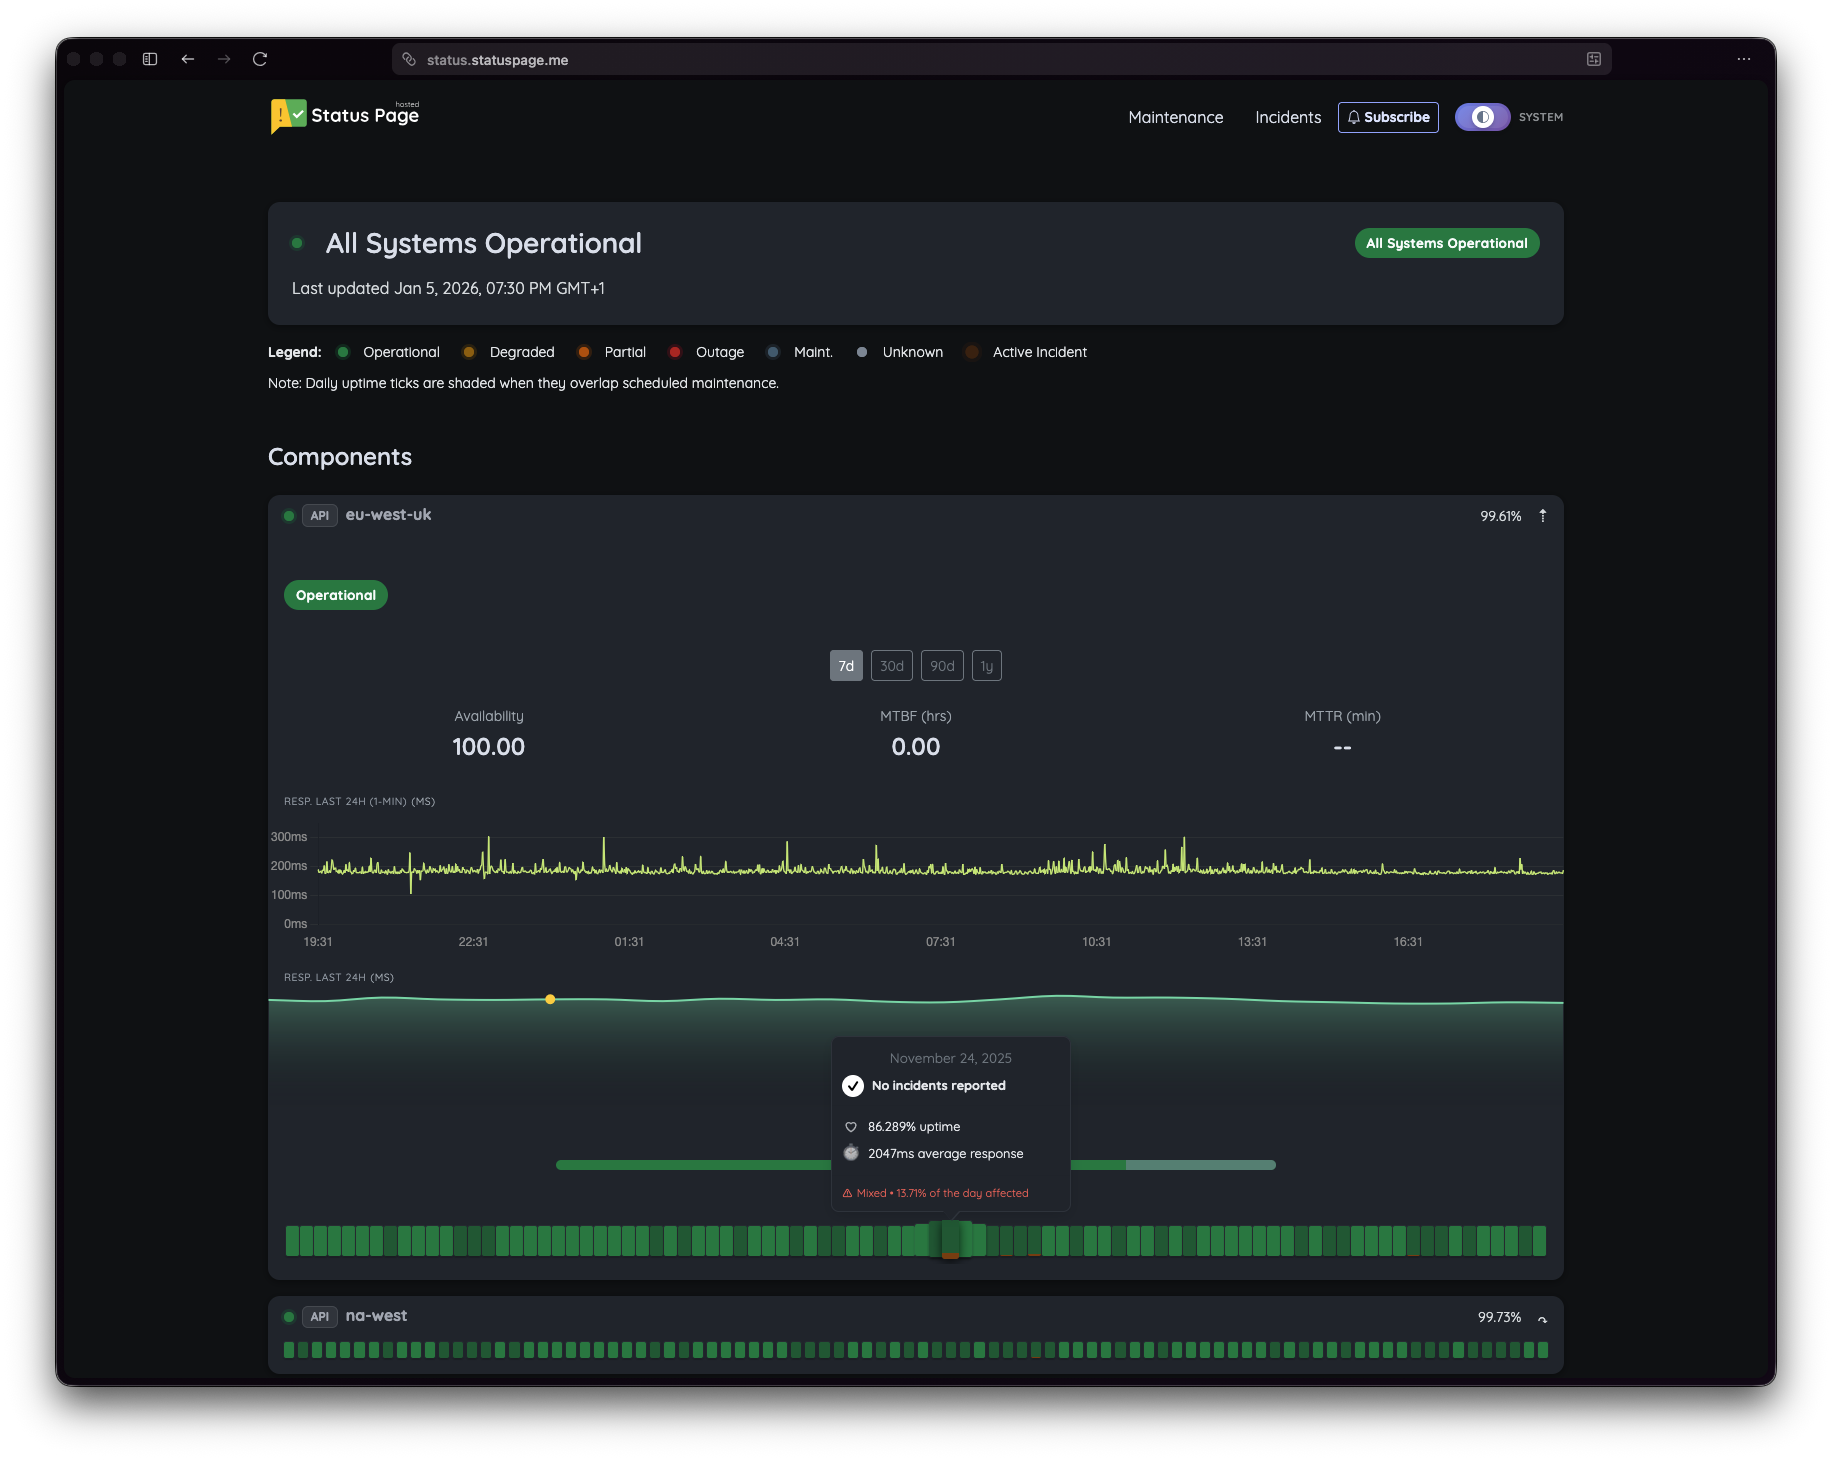The height and width of the screenshot is (1460, 1832).
Task: Click the API badge next to na-west
Action: click(319, 1317)
